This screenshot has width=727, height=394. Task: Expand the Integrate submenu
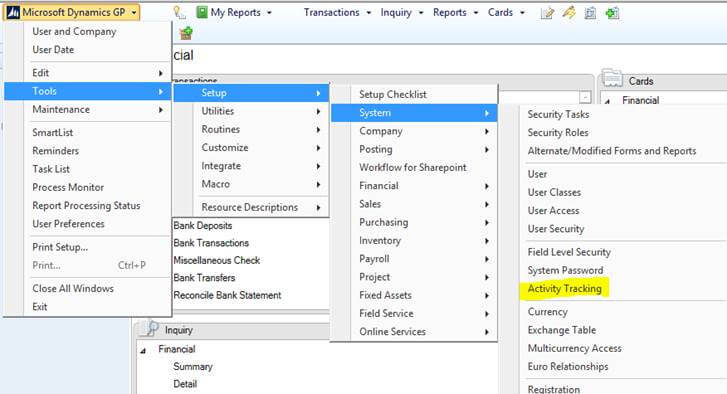click(251, 166)
